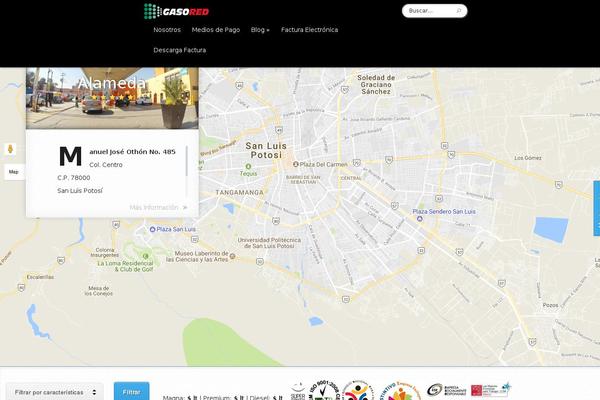This screenshot has width=600, height=400.
Task: Open Factura Electrónica menu item
Action: [x=310, y=30]
